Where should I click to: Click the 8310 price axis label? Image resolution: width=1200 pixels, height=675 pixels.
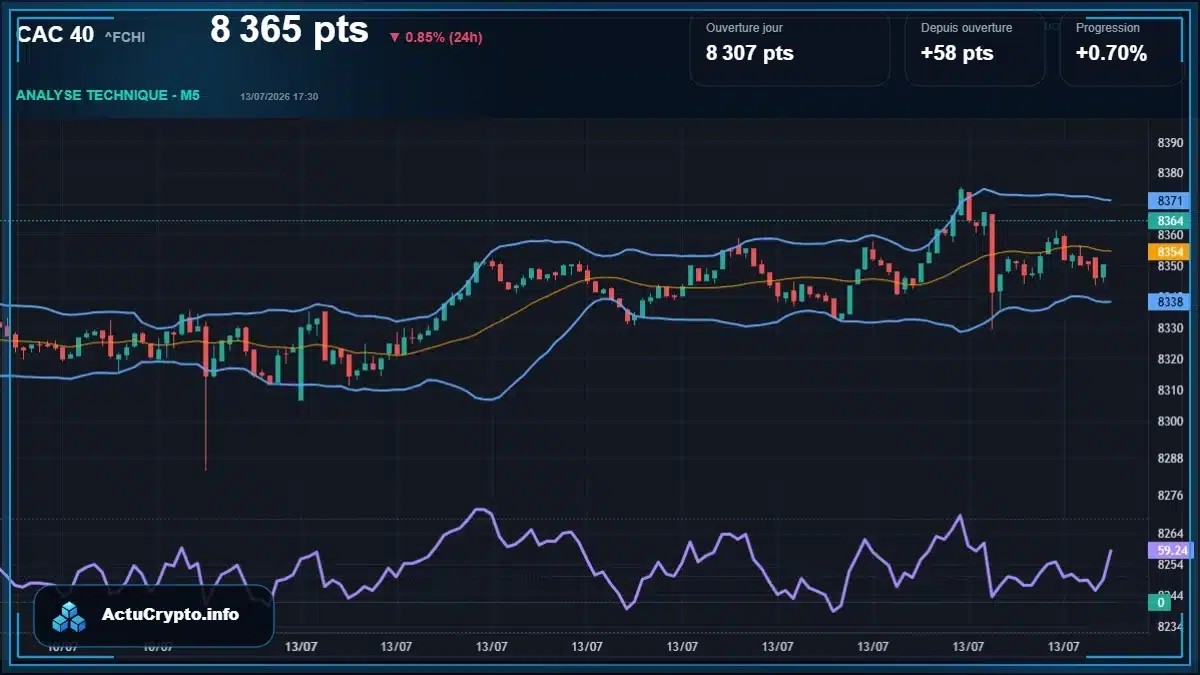click(1170, 390)
